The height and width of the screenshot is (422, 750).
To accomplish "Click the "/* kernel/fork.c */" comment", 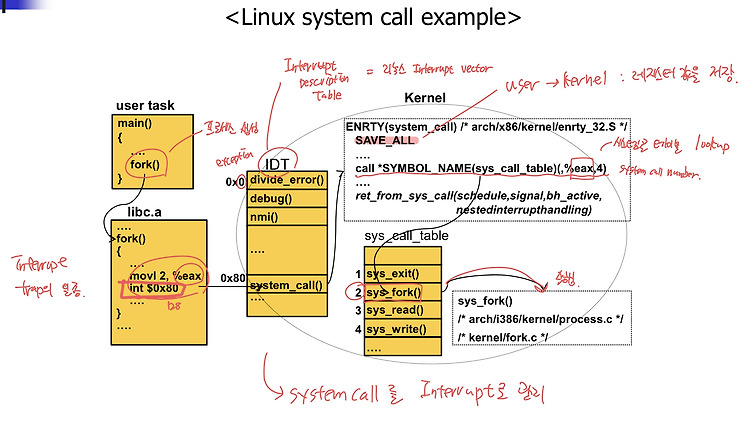I will [503, 337].
